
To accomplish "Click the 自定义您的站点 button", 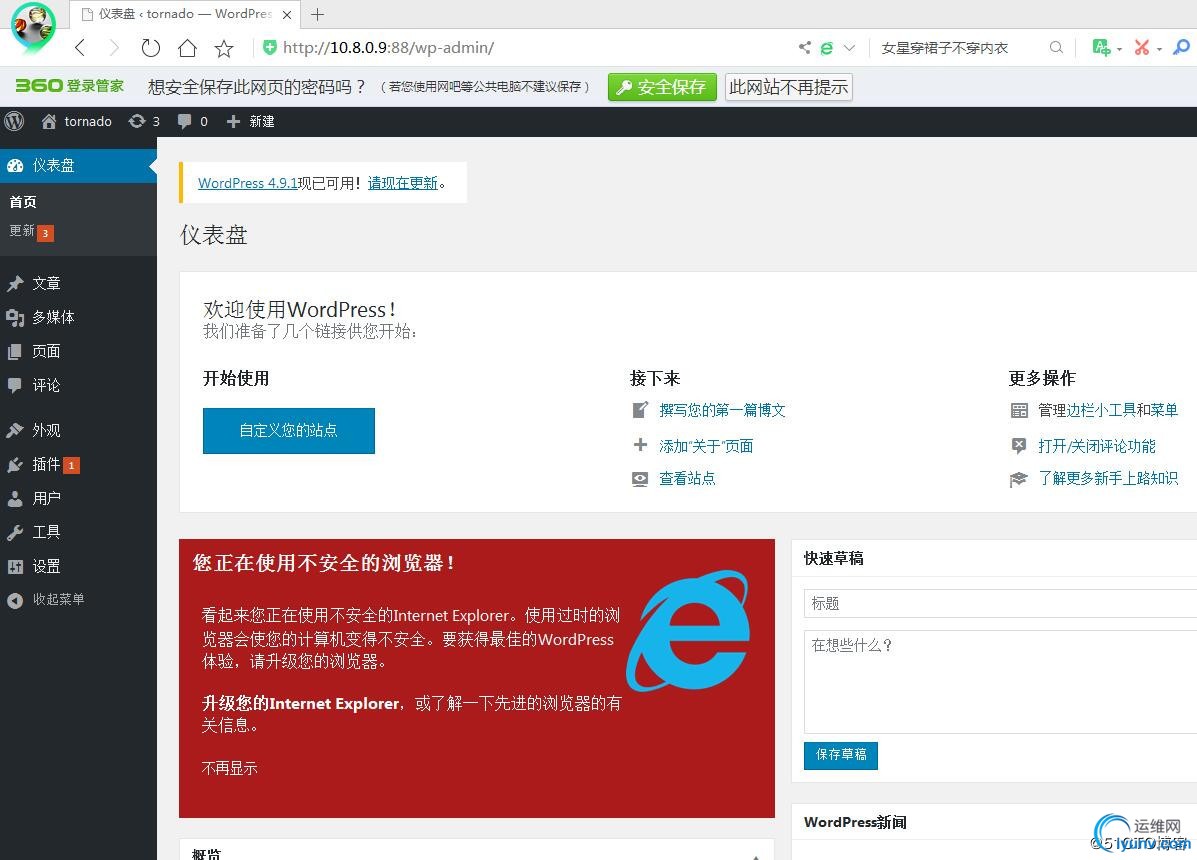I will coord(289,430).
